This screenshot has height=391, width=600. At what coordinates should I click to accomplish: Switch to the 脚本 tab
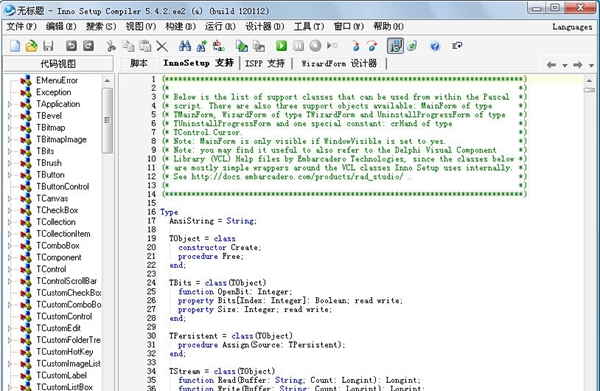click(x=139, y=63)
